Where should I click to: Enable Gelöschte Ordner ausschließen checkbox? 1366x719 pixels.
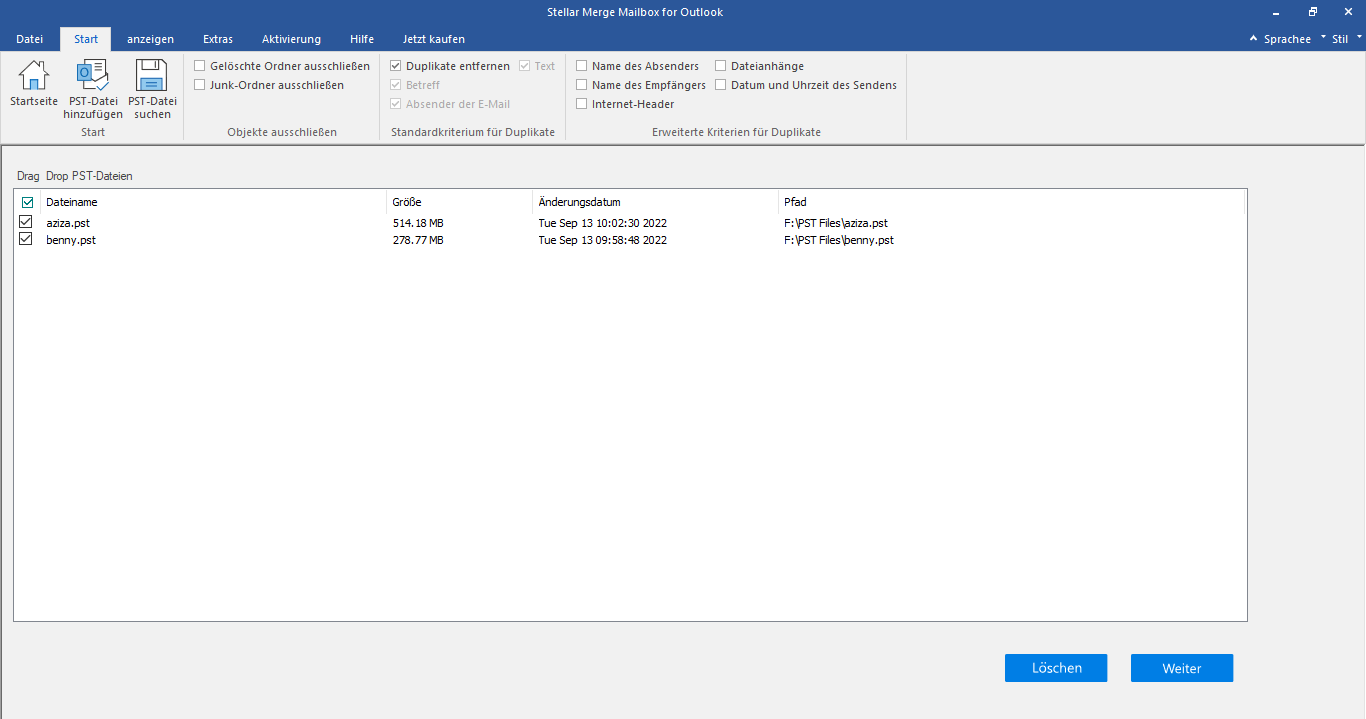[200, 66]
